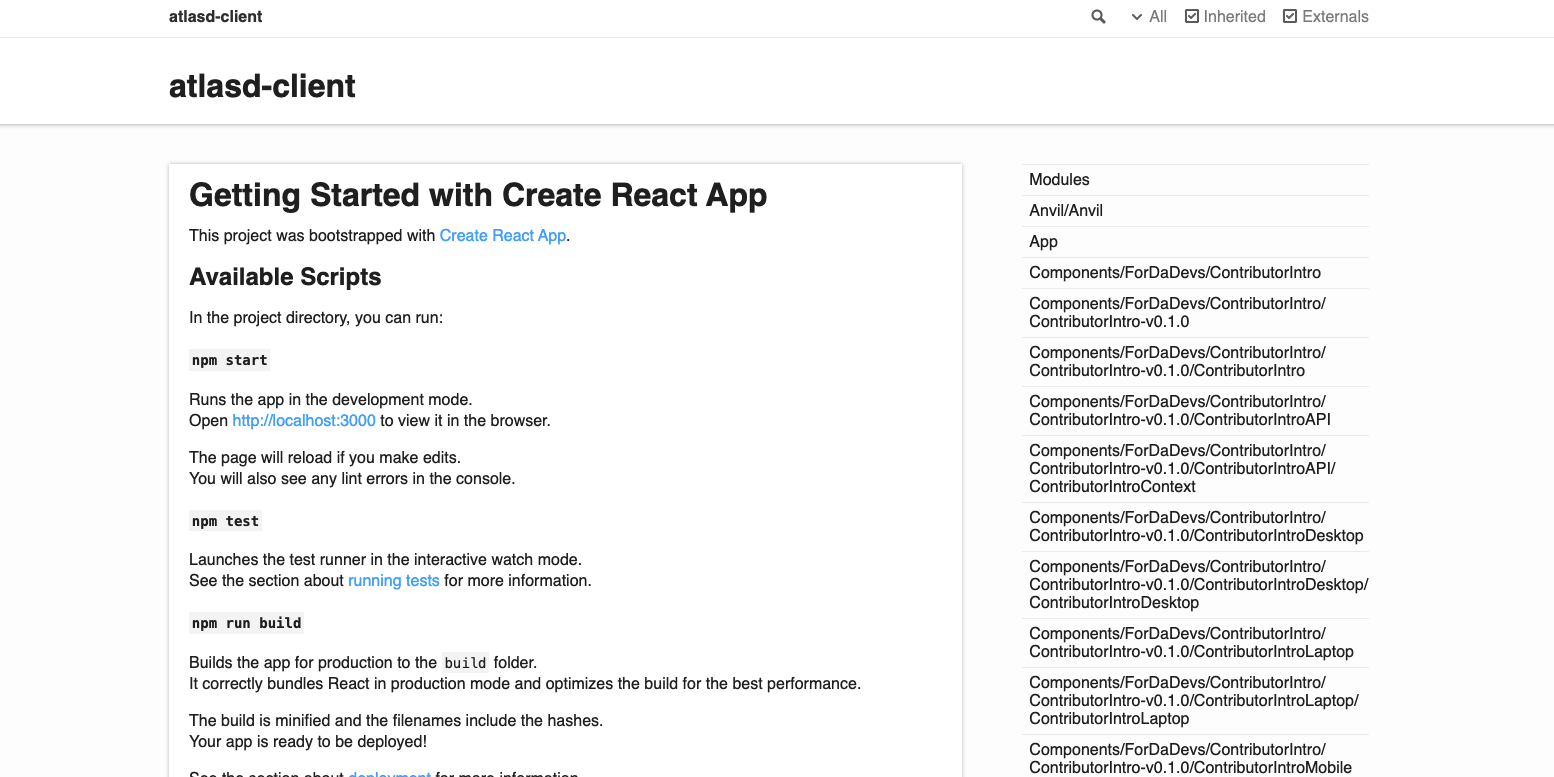Open the ContributorIntroLaptop module entry
The image size is (1554, 777).
pos(1193,642)
